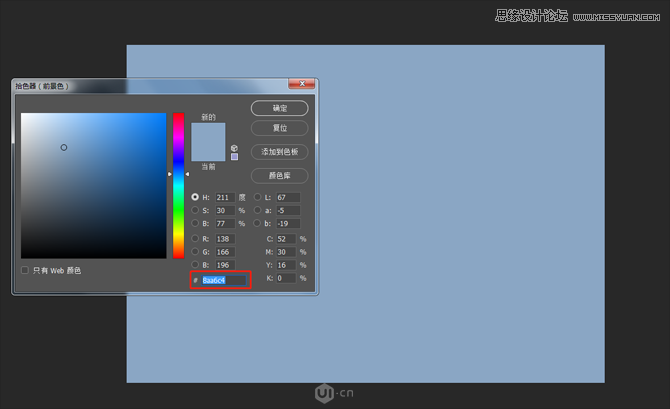670x409 pixels.
Task: Click the H value field showing 211
Action: click(x=225, y=197)
